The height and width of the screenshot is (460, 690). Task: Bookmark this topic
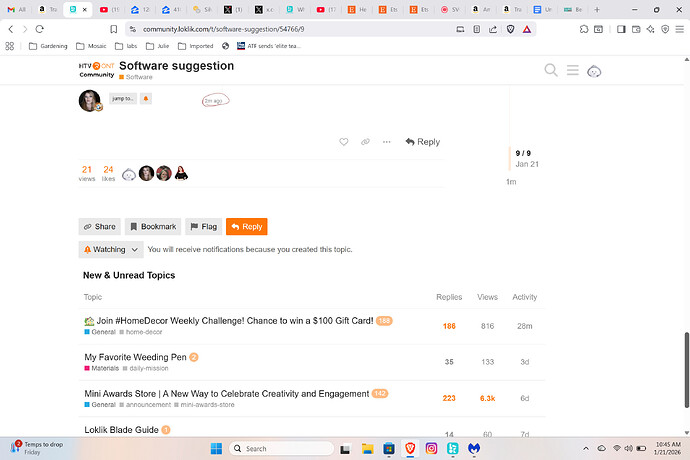[153, 227]
